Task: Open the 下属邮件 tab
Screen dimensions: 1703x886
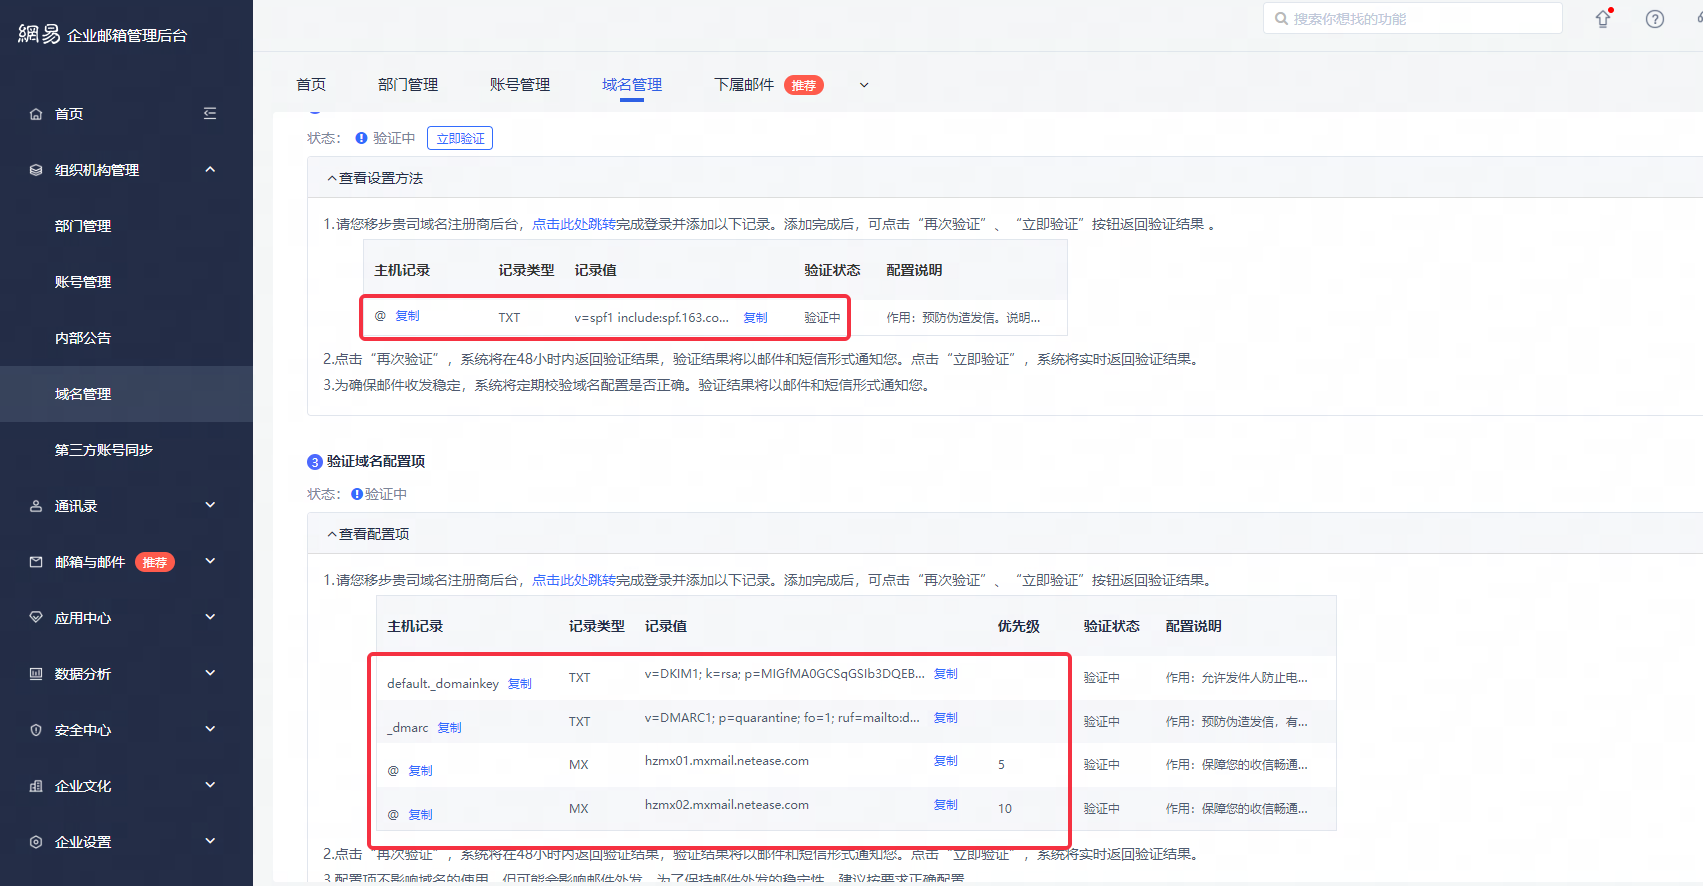Action: (x=744, y=85)
